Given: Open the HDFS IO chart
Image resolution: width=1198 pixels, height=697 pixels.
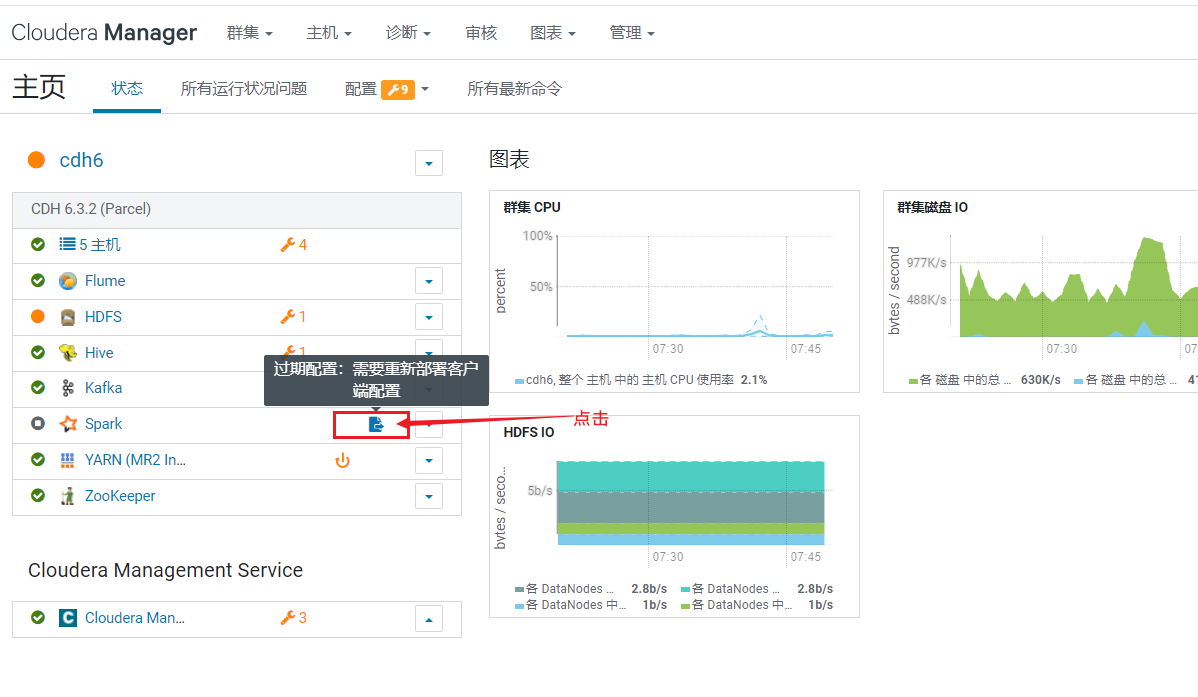Looking at the screenshot, I should 675,516.
